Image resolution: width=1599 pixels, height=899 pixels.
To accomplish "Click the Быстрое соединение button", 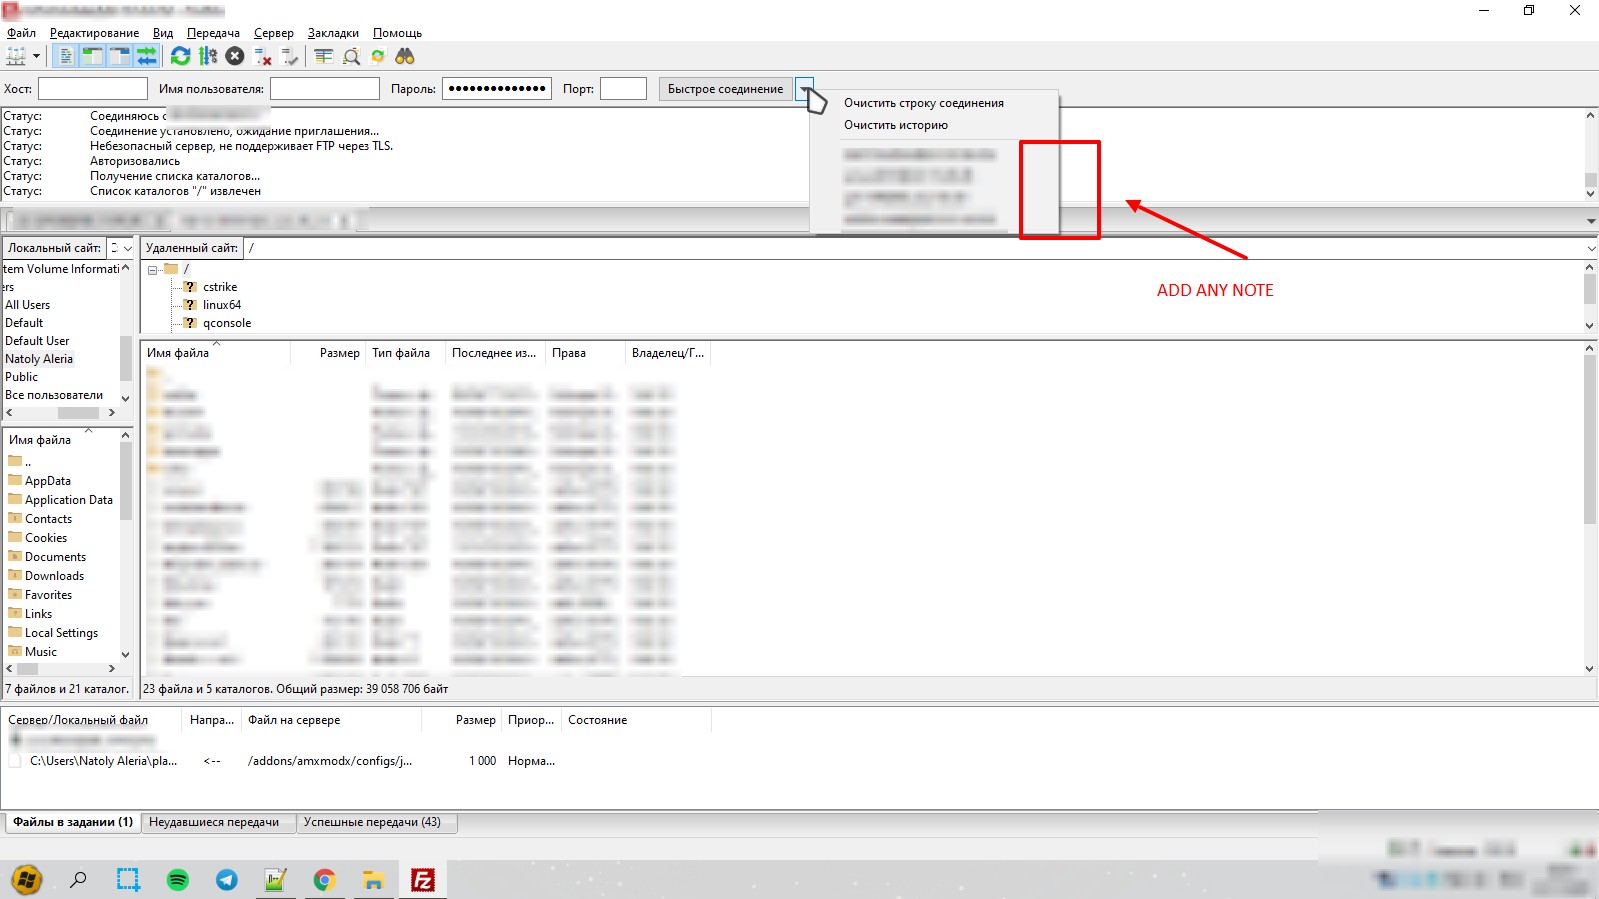I will click(x=726, y=89).
